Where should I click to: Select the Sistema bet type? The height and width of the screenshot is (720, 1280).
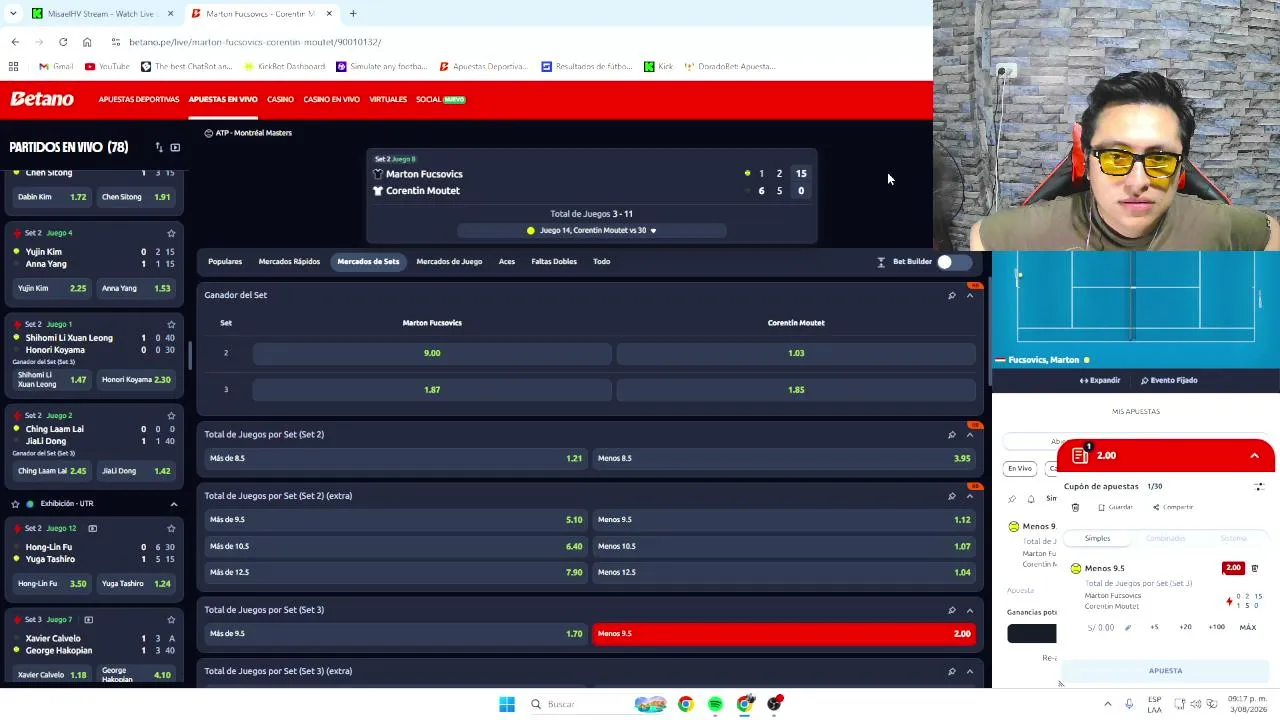tap(1233, 538)
